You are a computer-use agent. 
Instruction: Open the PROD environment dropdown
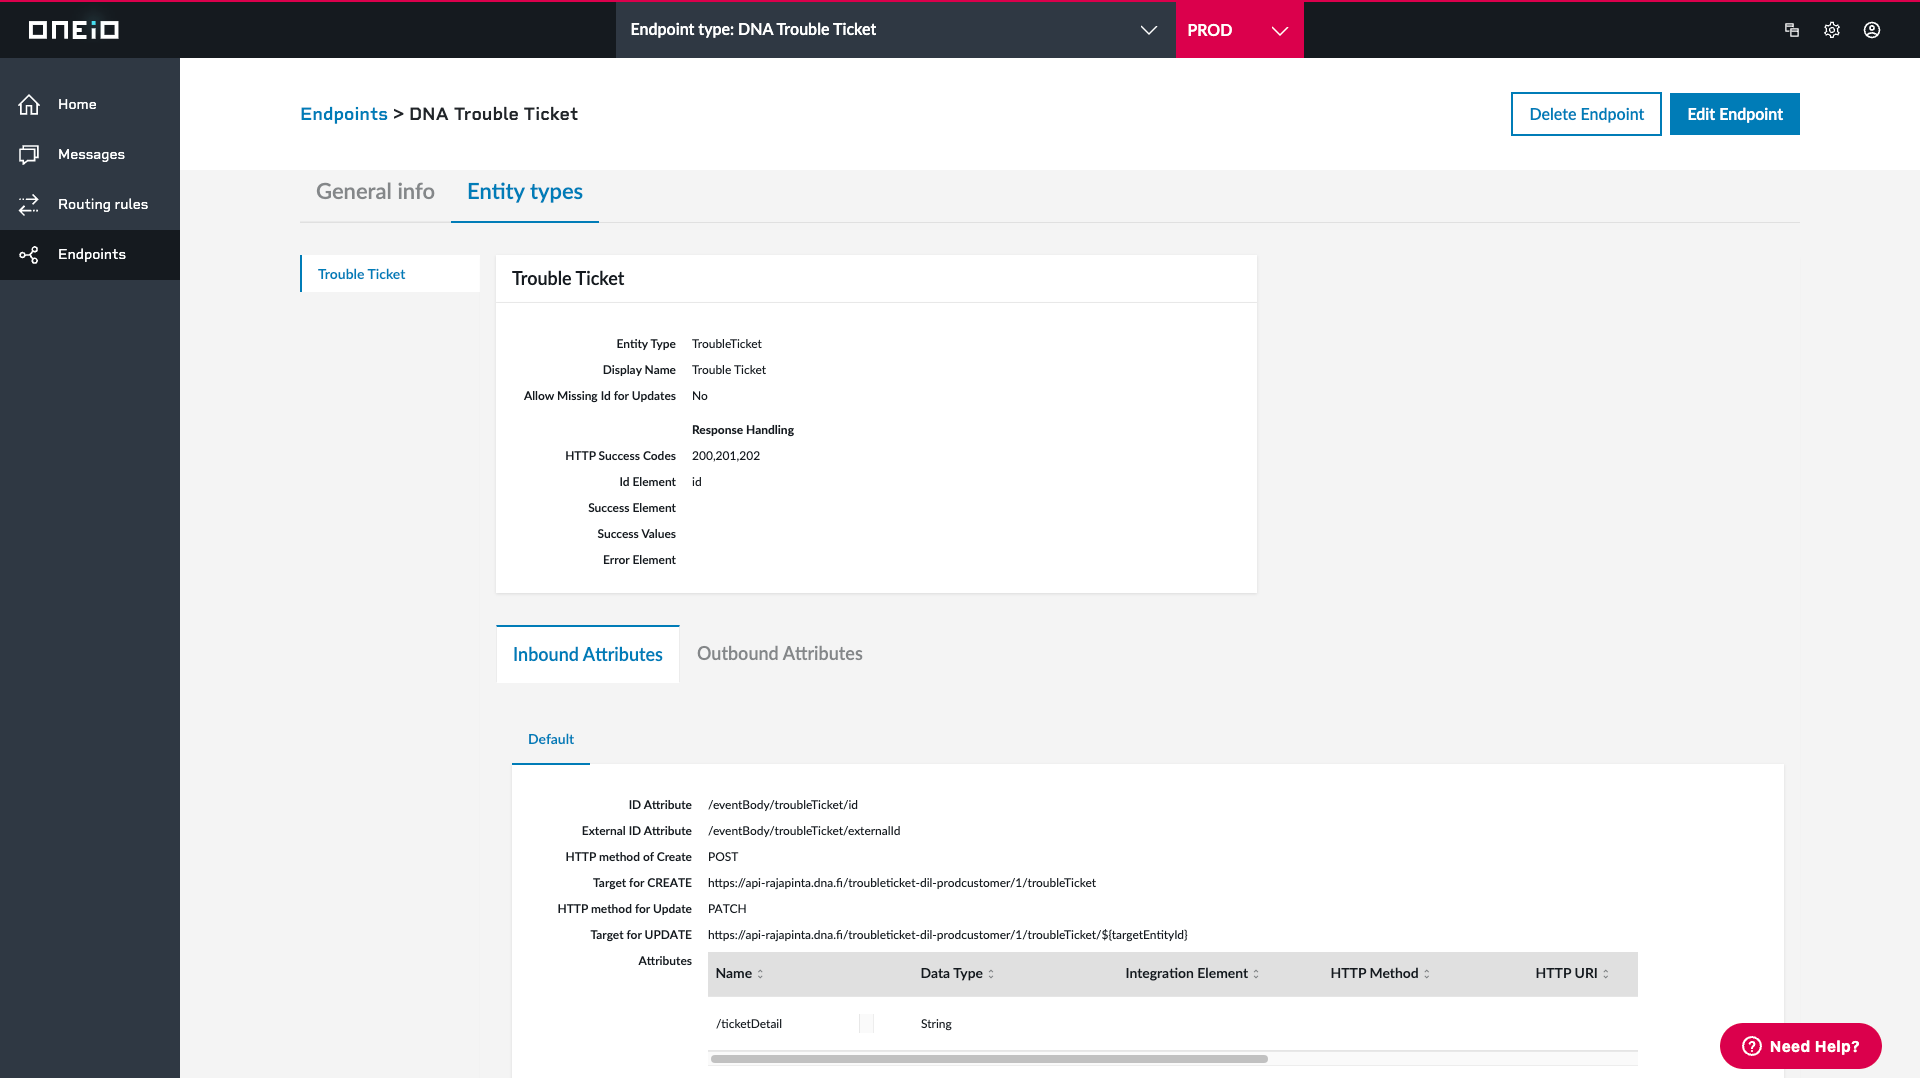click(1239, 30)
